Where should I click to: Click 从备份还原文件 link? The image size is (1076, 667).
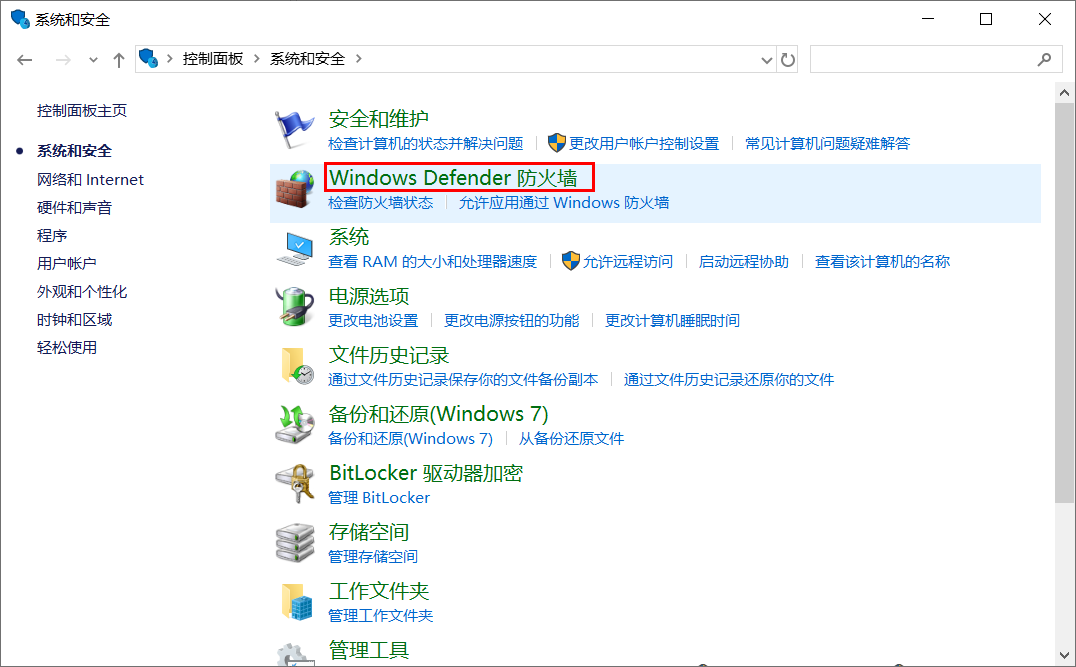click(x=571, y=438)
